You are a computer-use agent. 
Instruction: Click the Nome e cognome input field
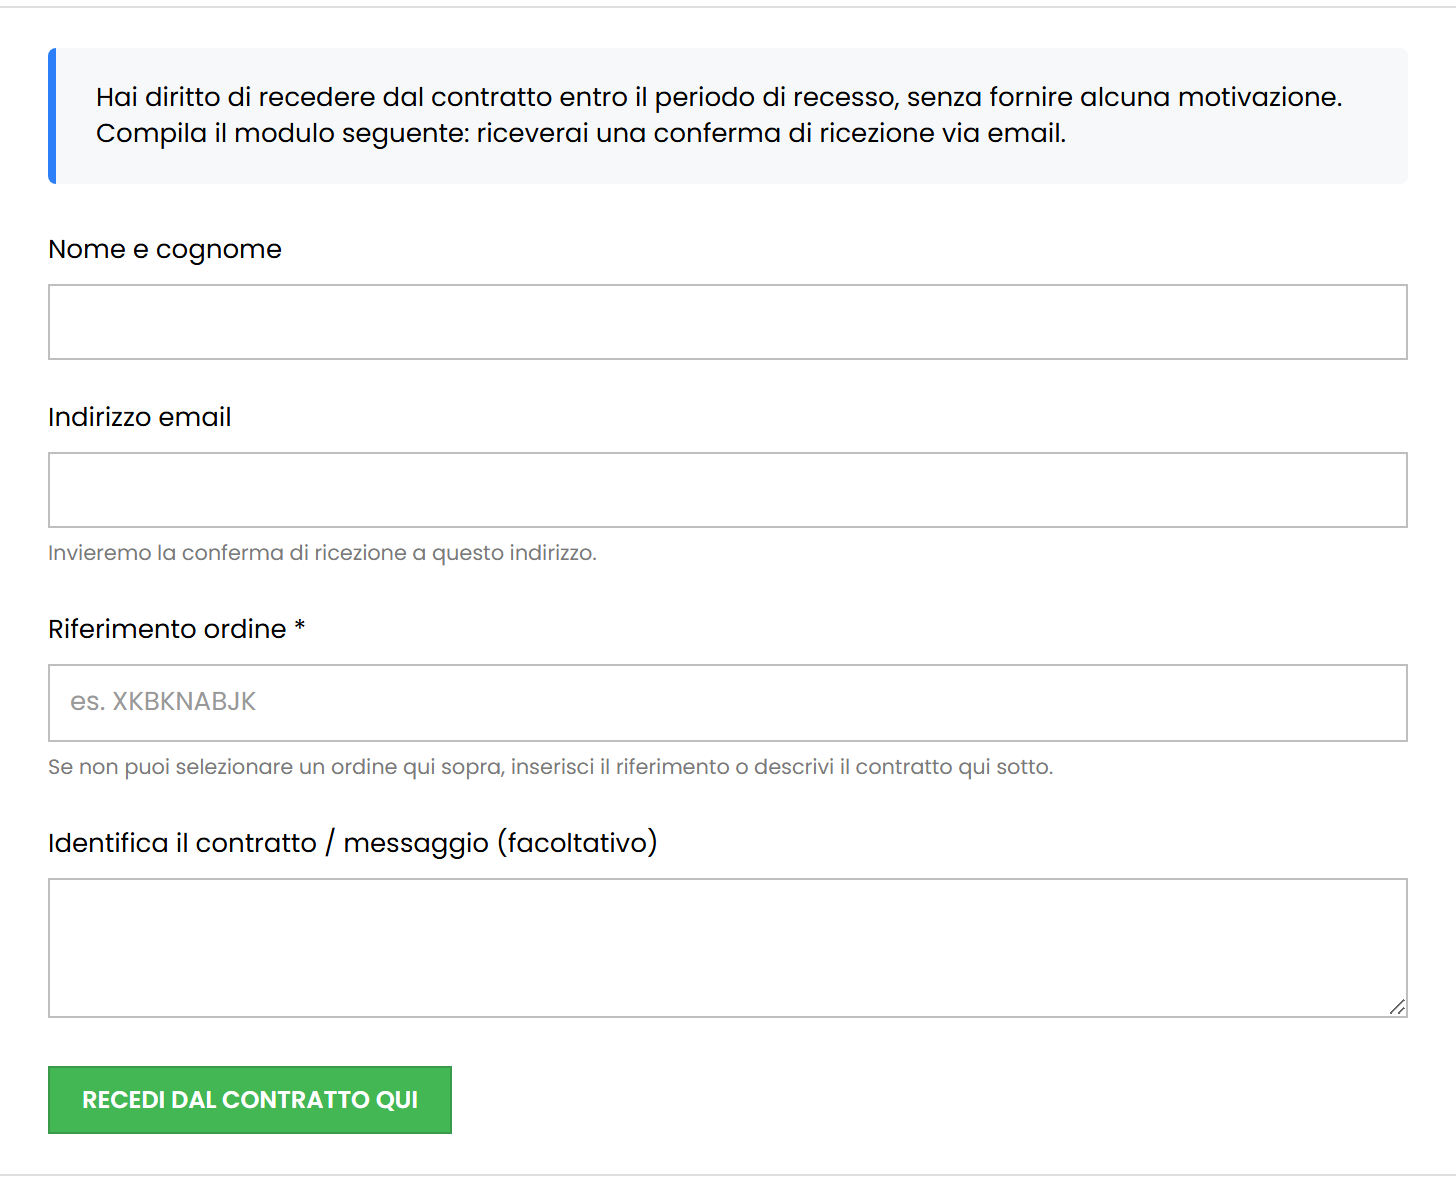point(727,322)
